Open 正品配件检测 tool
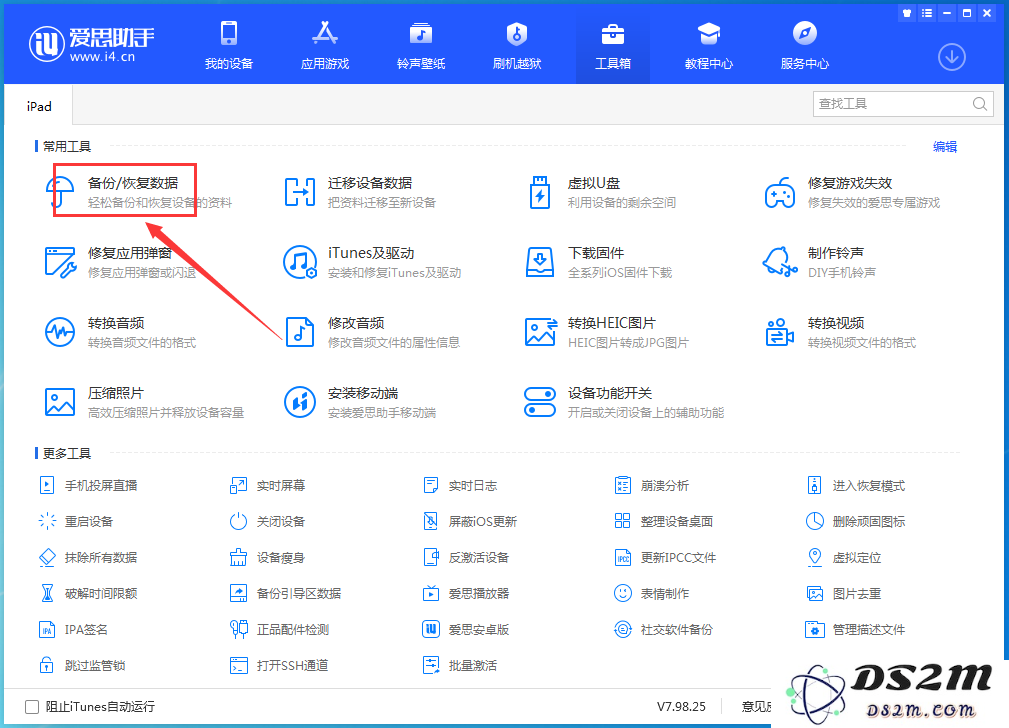 (x=280, y=630)
